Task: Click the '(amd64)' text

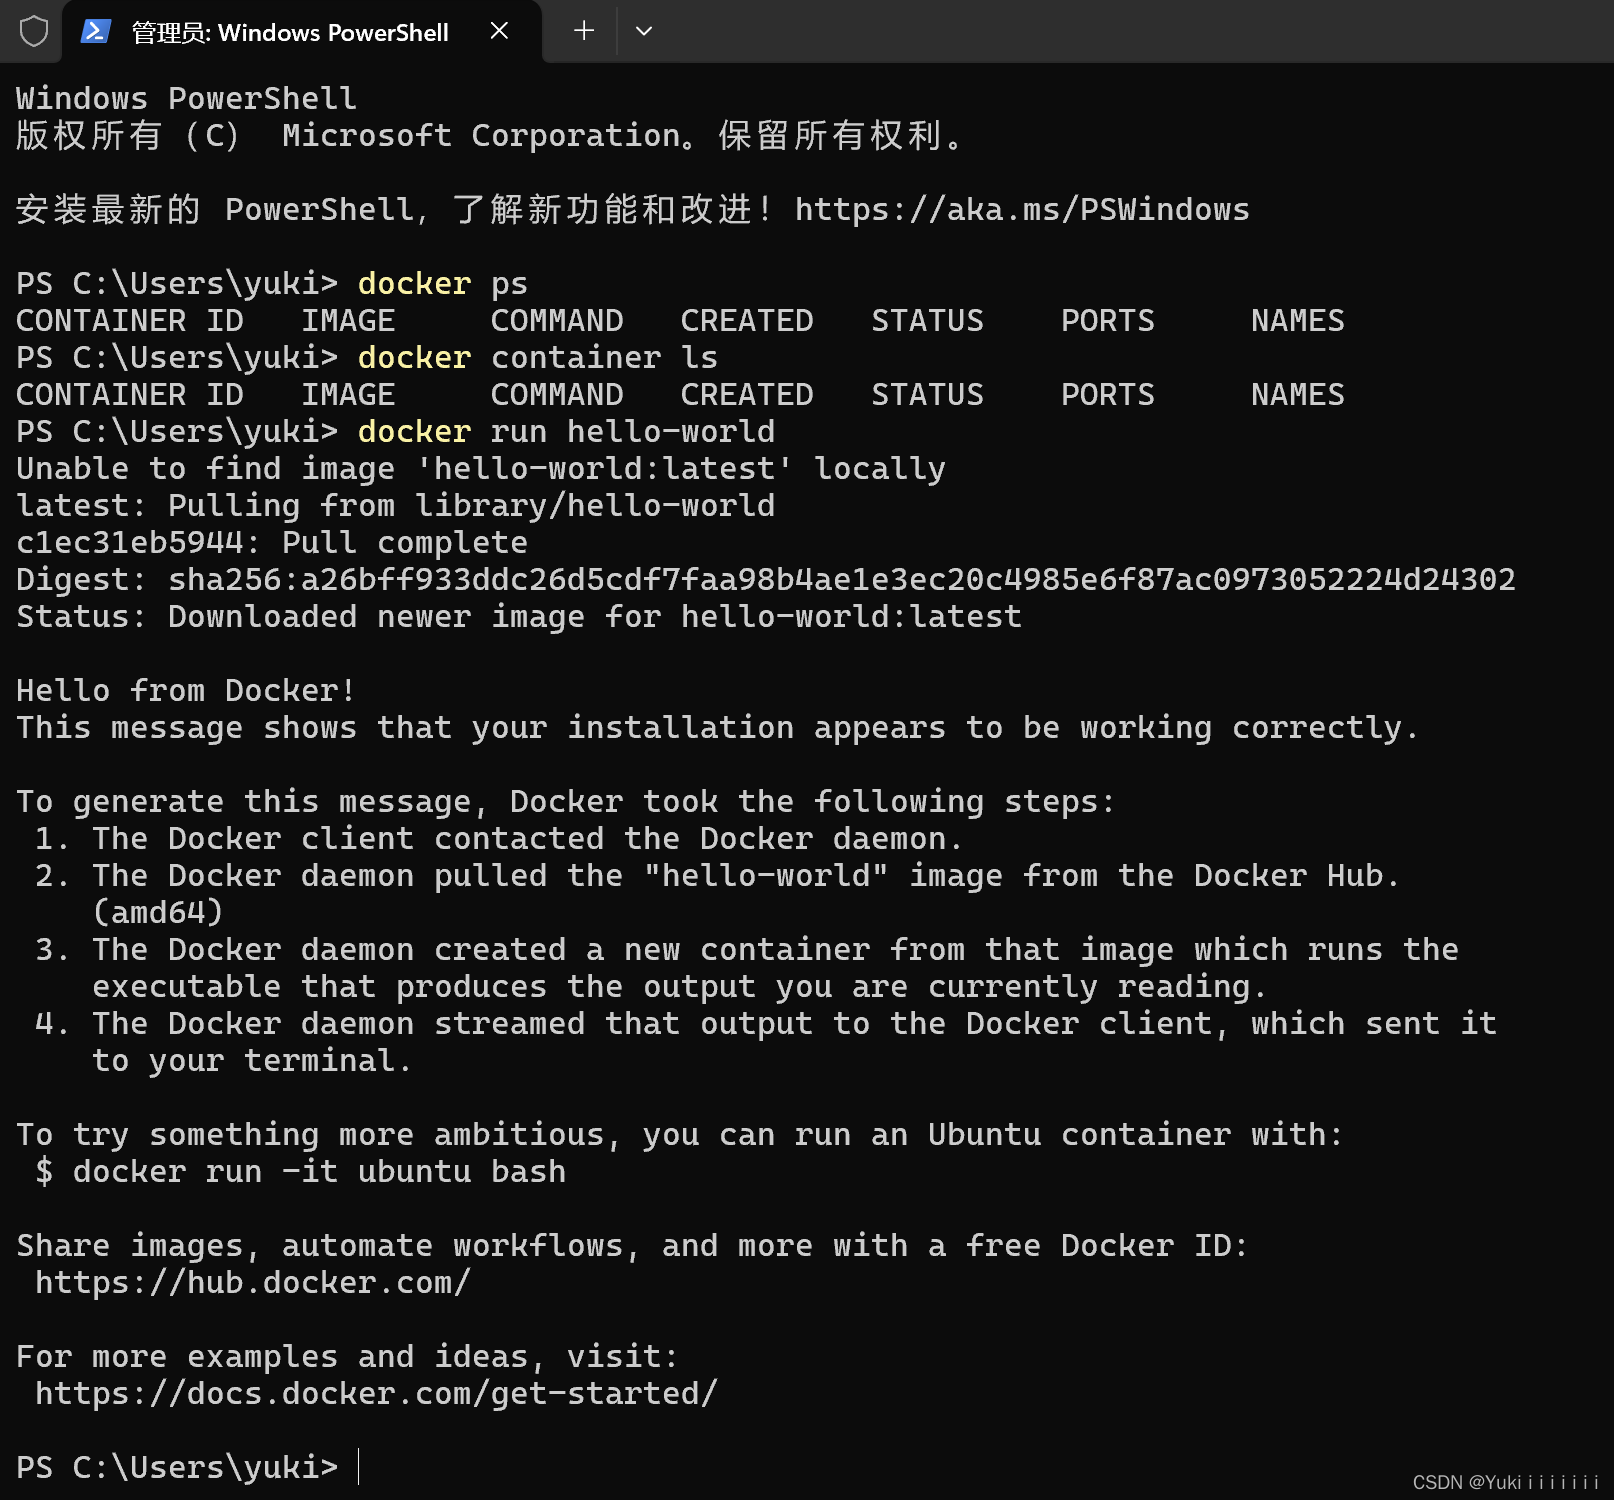Action: tap(158, 913)
